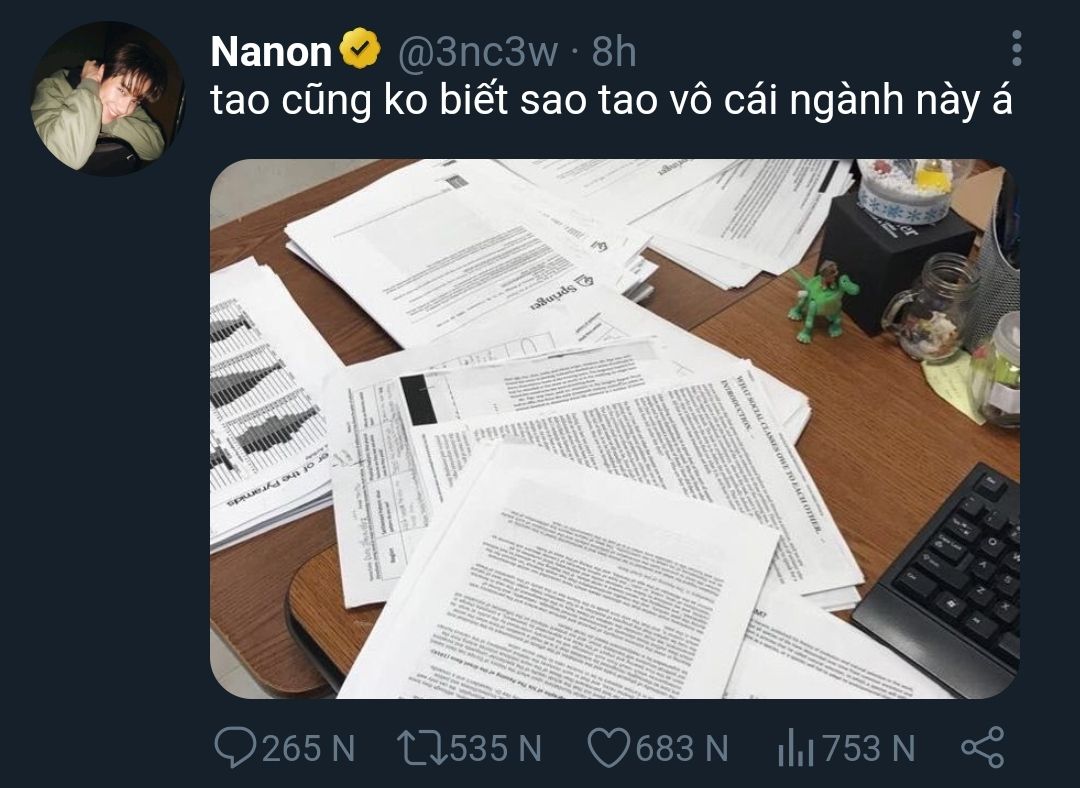Image resolution: width=1080 pixels, height=788 pixels.
Task: Click the green dinosaur toy in photo
Action: pos(821,302)
